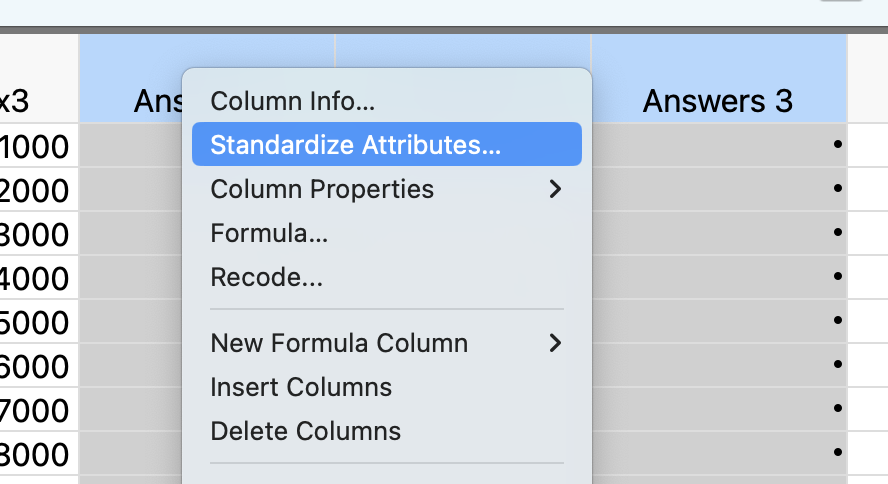Screen dimensions: 888x484
Task: Select the Answers 3 column header
Action: [717, 100]
